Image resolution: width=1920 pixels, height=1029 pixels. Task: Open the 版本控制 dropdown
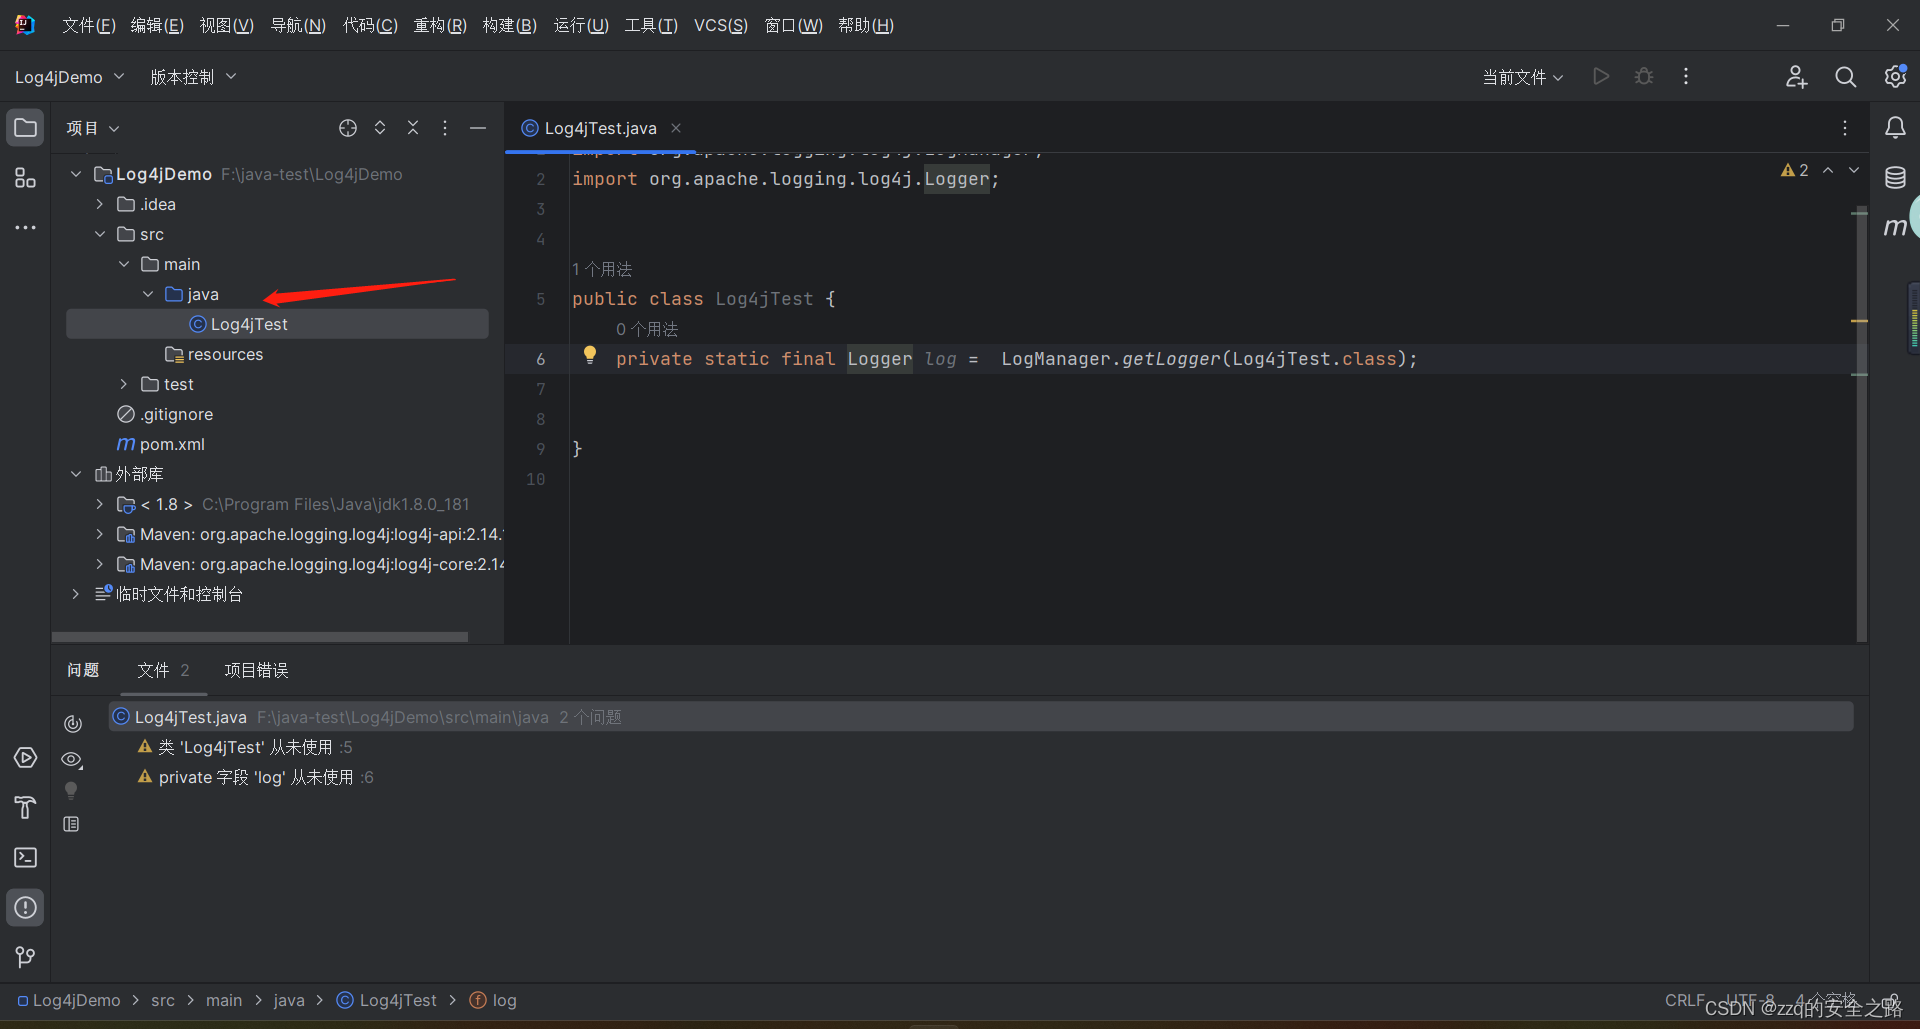pos(193,77)
